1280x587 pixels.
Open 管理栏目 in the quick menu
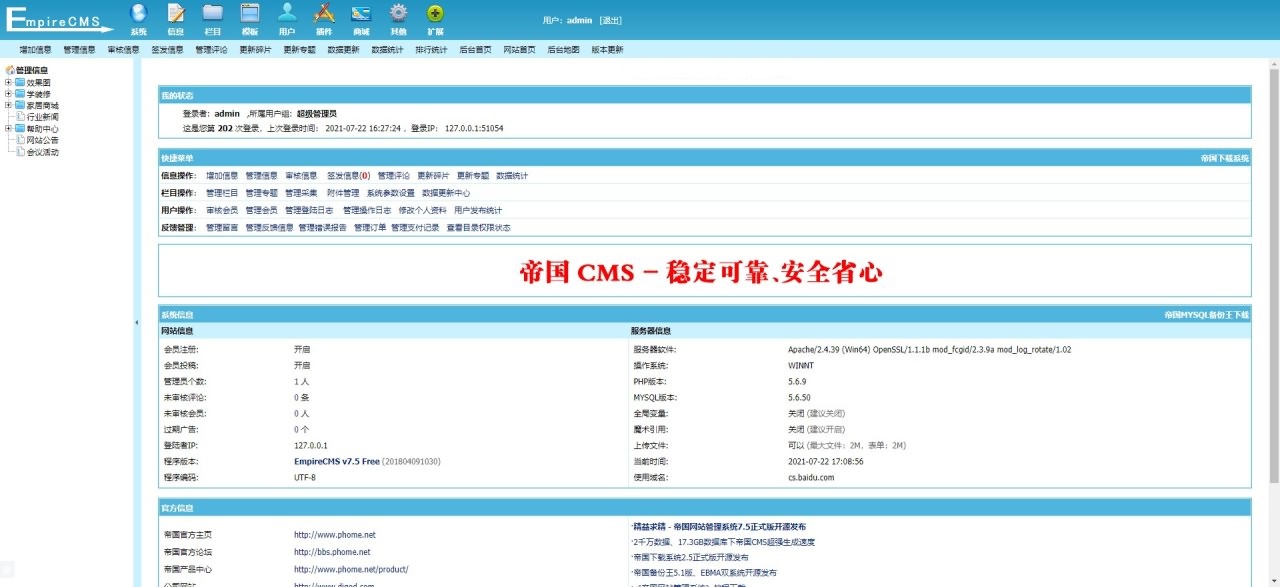[x=222, y=193]
